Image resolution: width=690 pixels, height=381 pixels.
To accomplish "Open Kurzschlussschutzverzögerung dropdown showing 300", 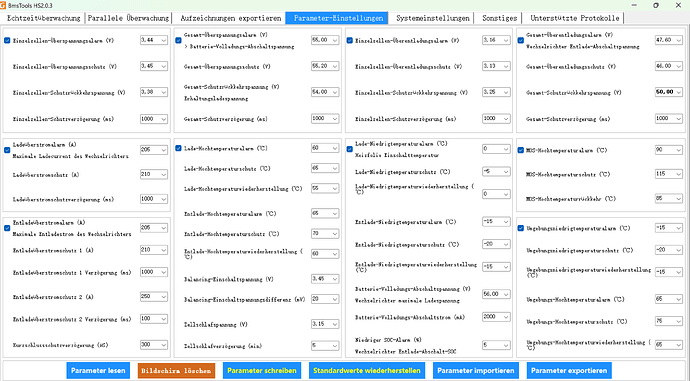I will [x=154, y=345].
